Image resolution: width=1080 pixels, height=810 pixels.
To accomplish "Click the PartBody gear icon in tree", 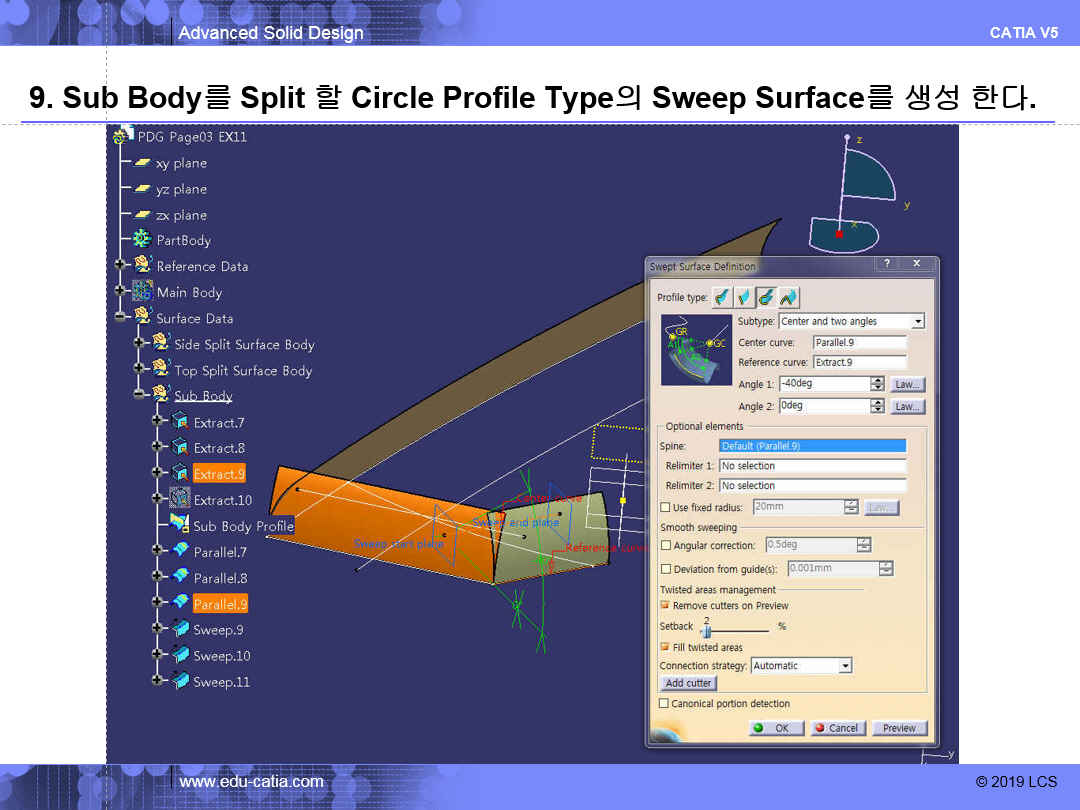I will [x=142, y=240].
